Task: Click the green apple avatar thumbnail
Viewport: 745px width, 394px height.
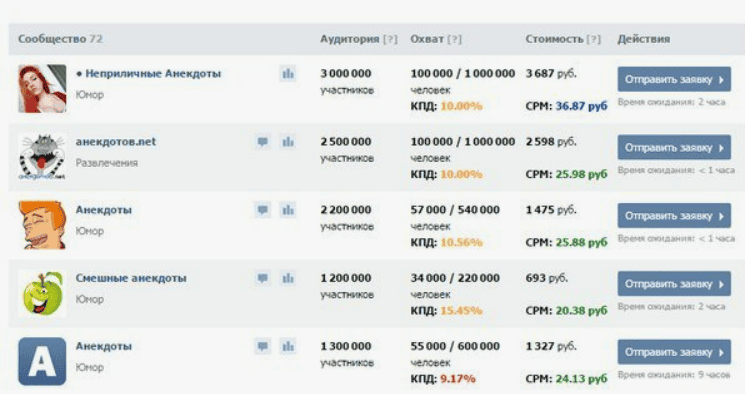Action: 42,293
